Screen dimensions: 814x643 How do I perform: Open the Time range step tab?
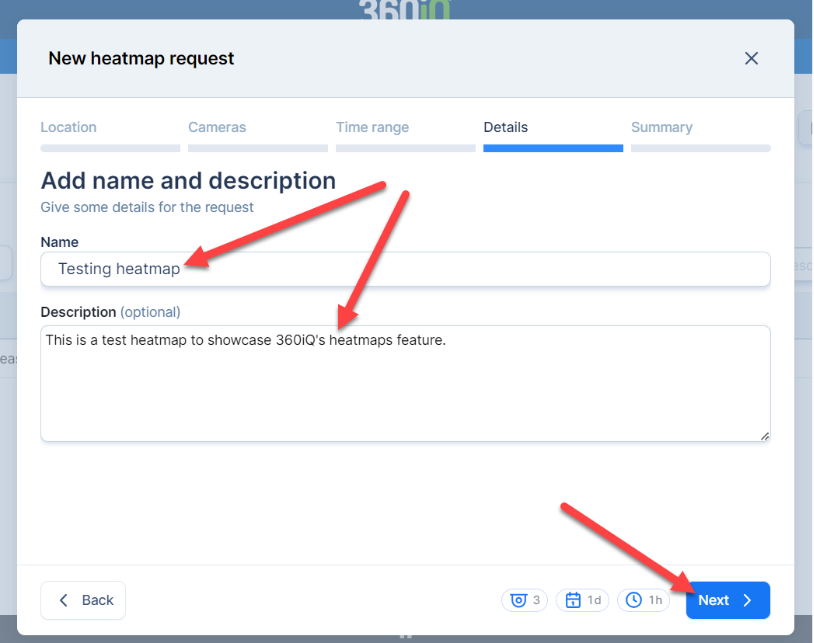click(372, 127)
